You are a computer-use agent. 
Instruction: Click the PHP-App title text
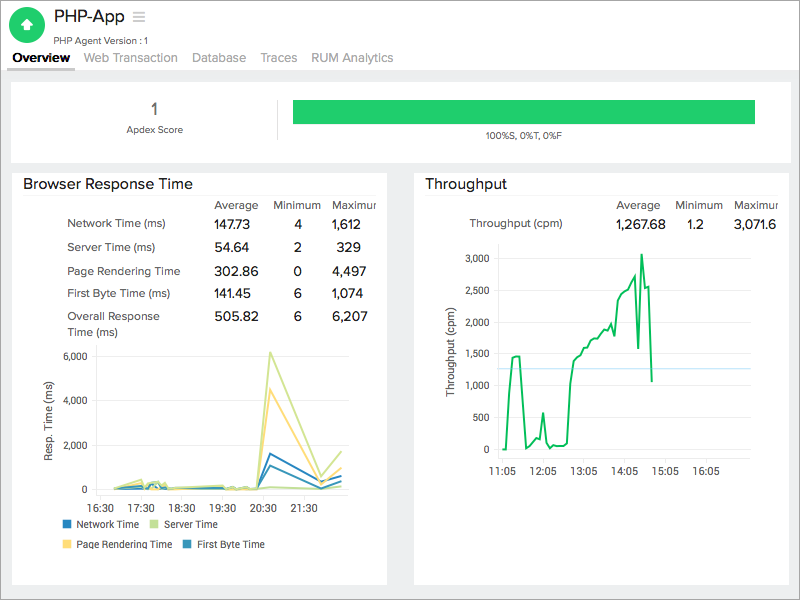[x=89, y=17]
